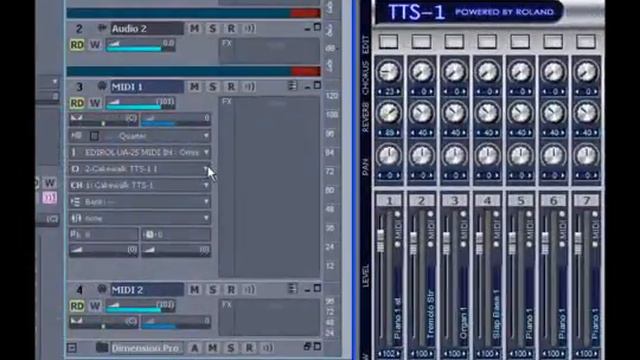Open TTS-1 part 1 edit button
The image size is (640, 360).
coord(389,42)
